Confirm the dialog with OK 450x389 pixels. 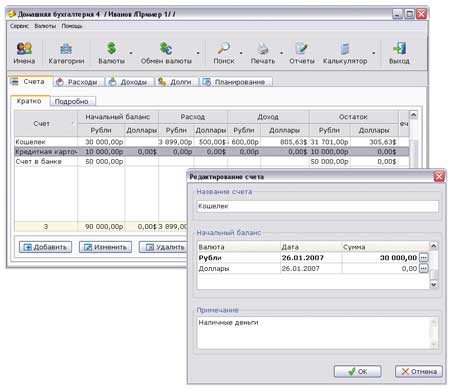point(357,371)
